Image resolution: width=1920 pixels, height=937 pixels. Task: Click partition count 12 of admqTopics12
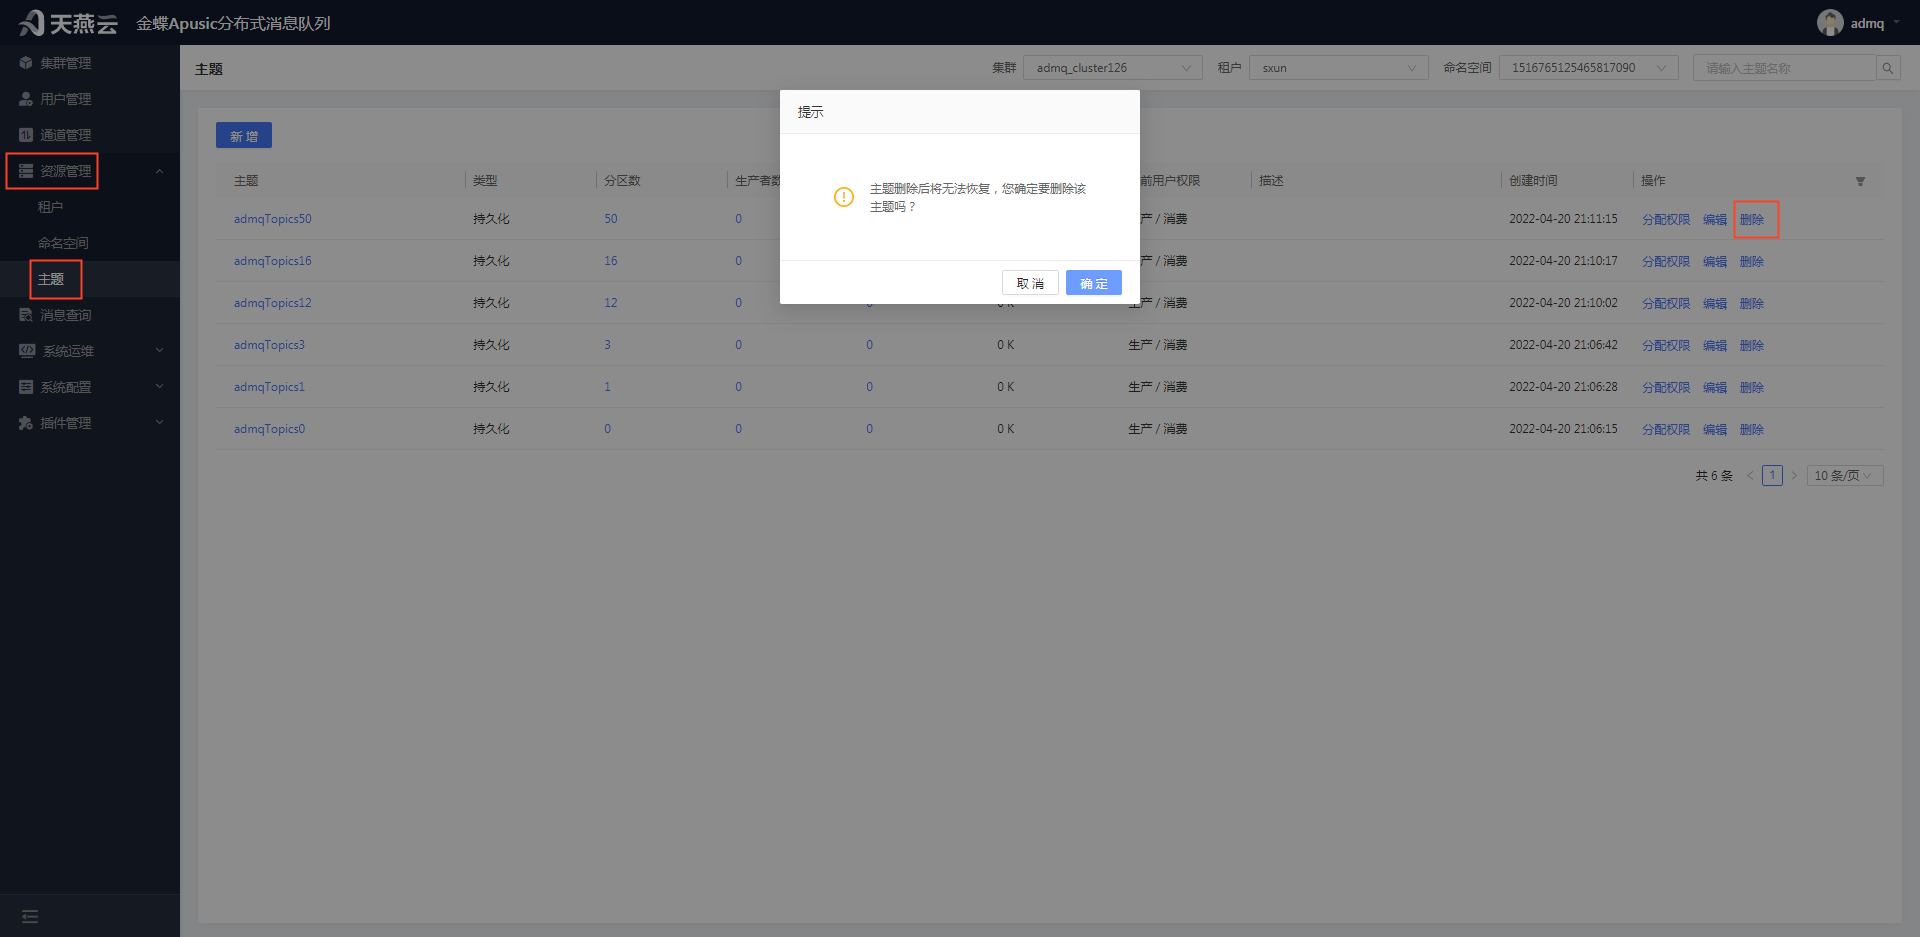point(611,303)
